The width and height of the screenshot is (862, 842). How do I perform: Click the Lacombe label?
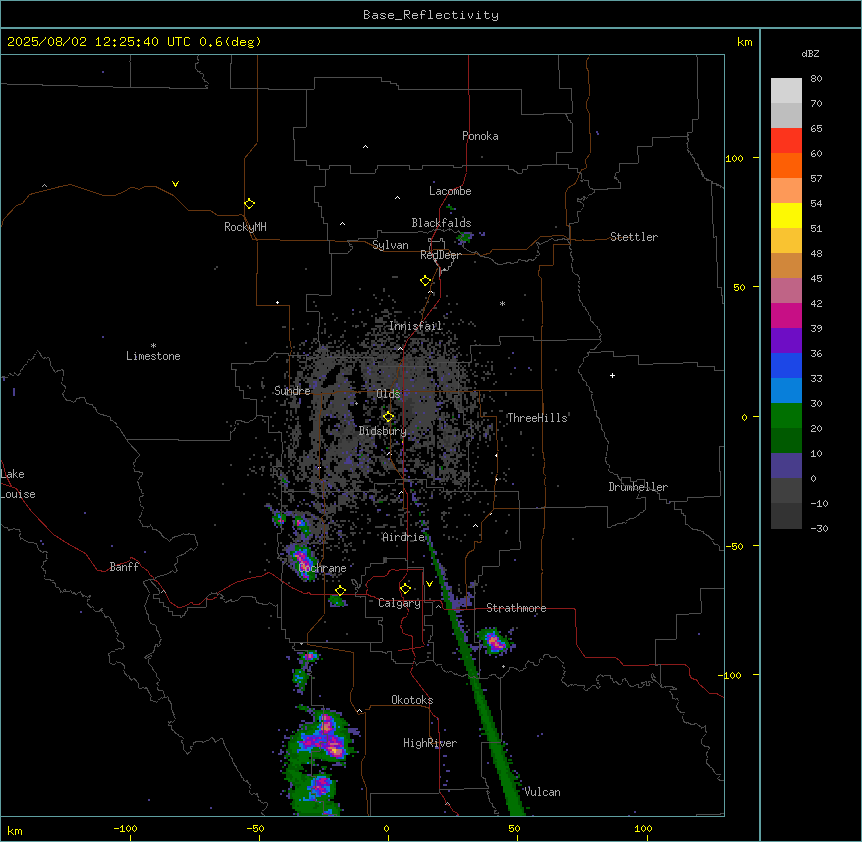coord(450,191)
